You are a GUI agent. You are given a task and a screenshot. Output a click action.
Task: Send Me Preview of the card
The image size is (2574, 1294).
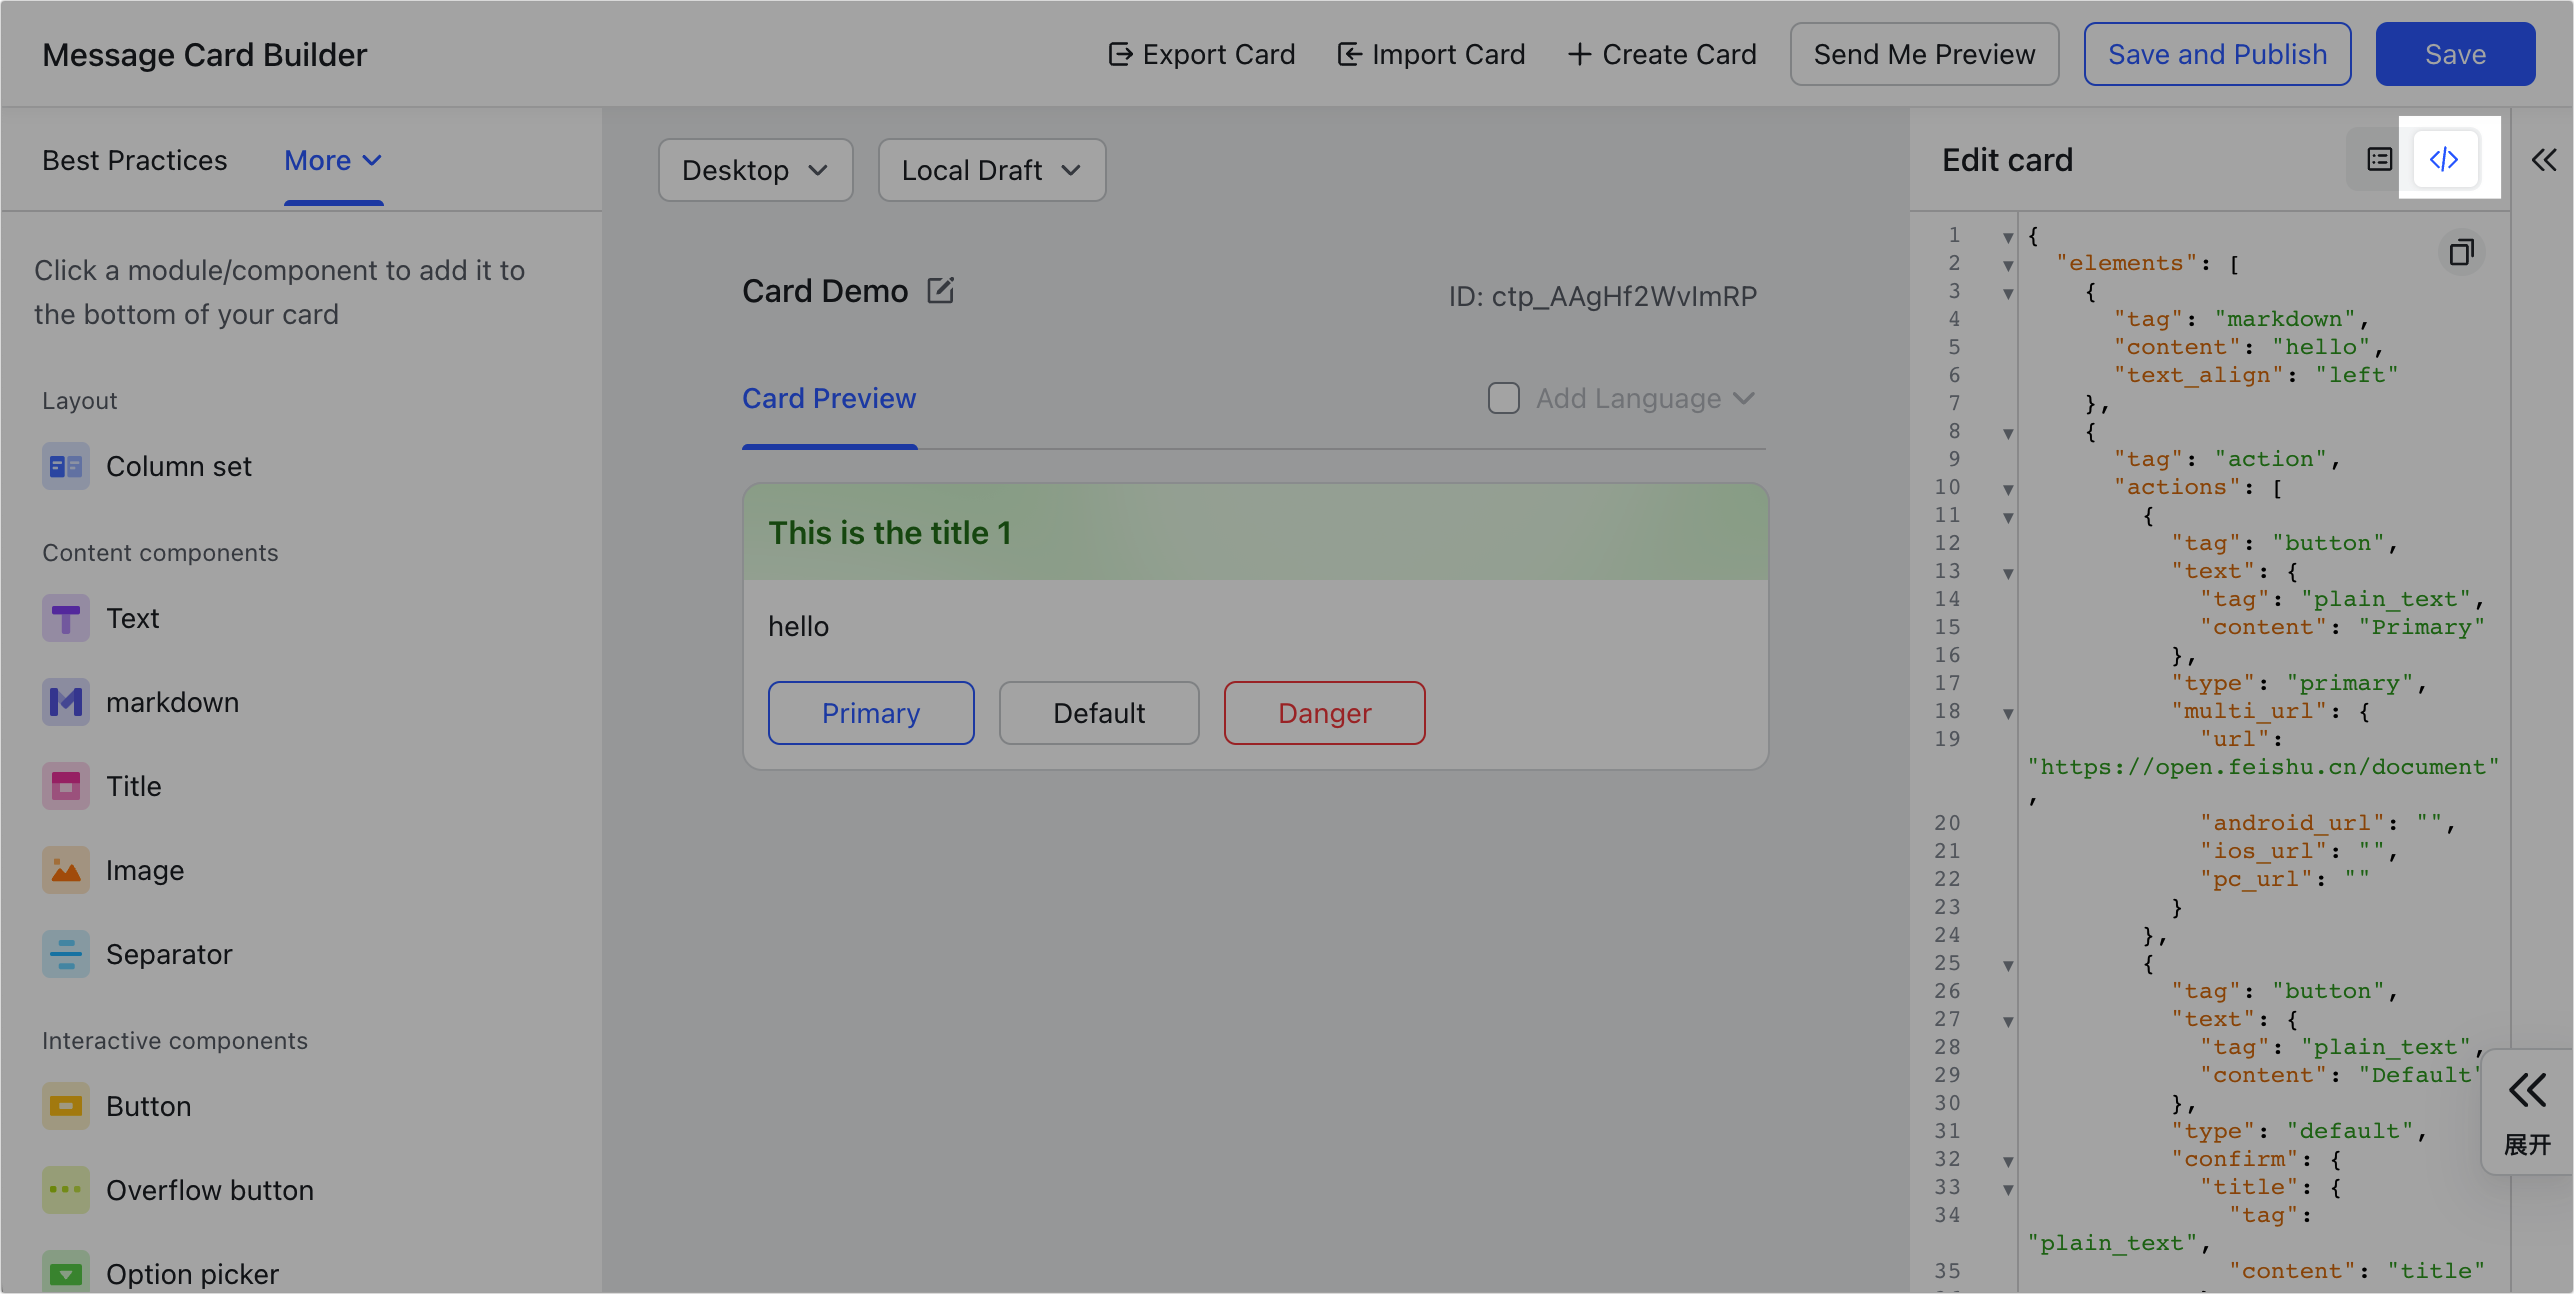[1924, 54]
